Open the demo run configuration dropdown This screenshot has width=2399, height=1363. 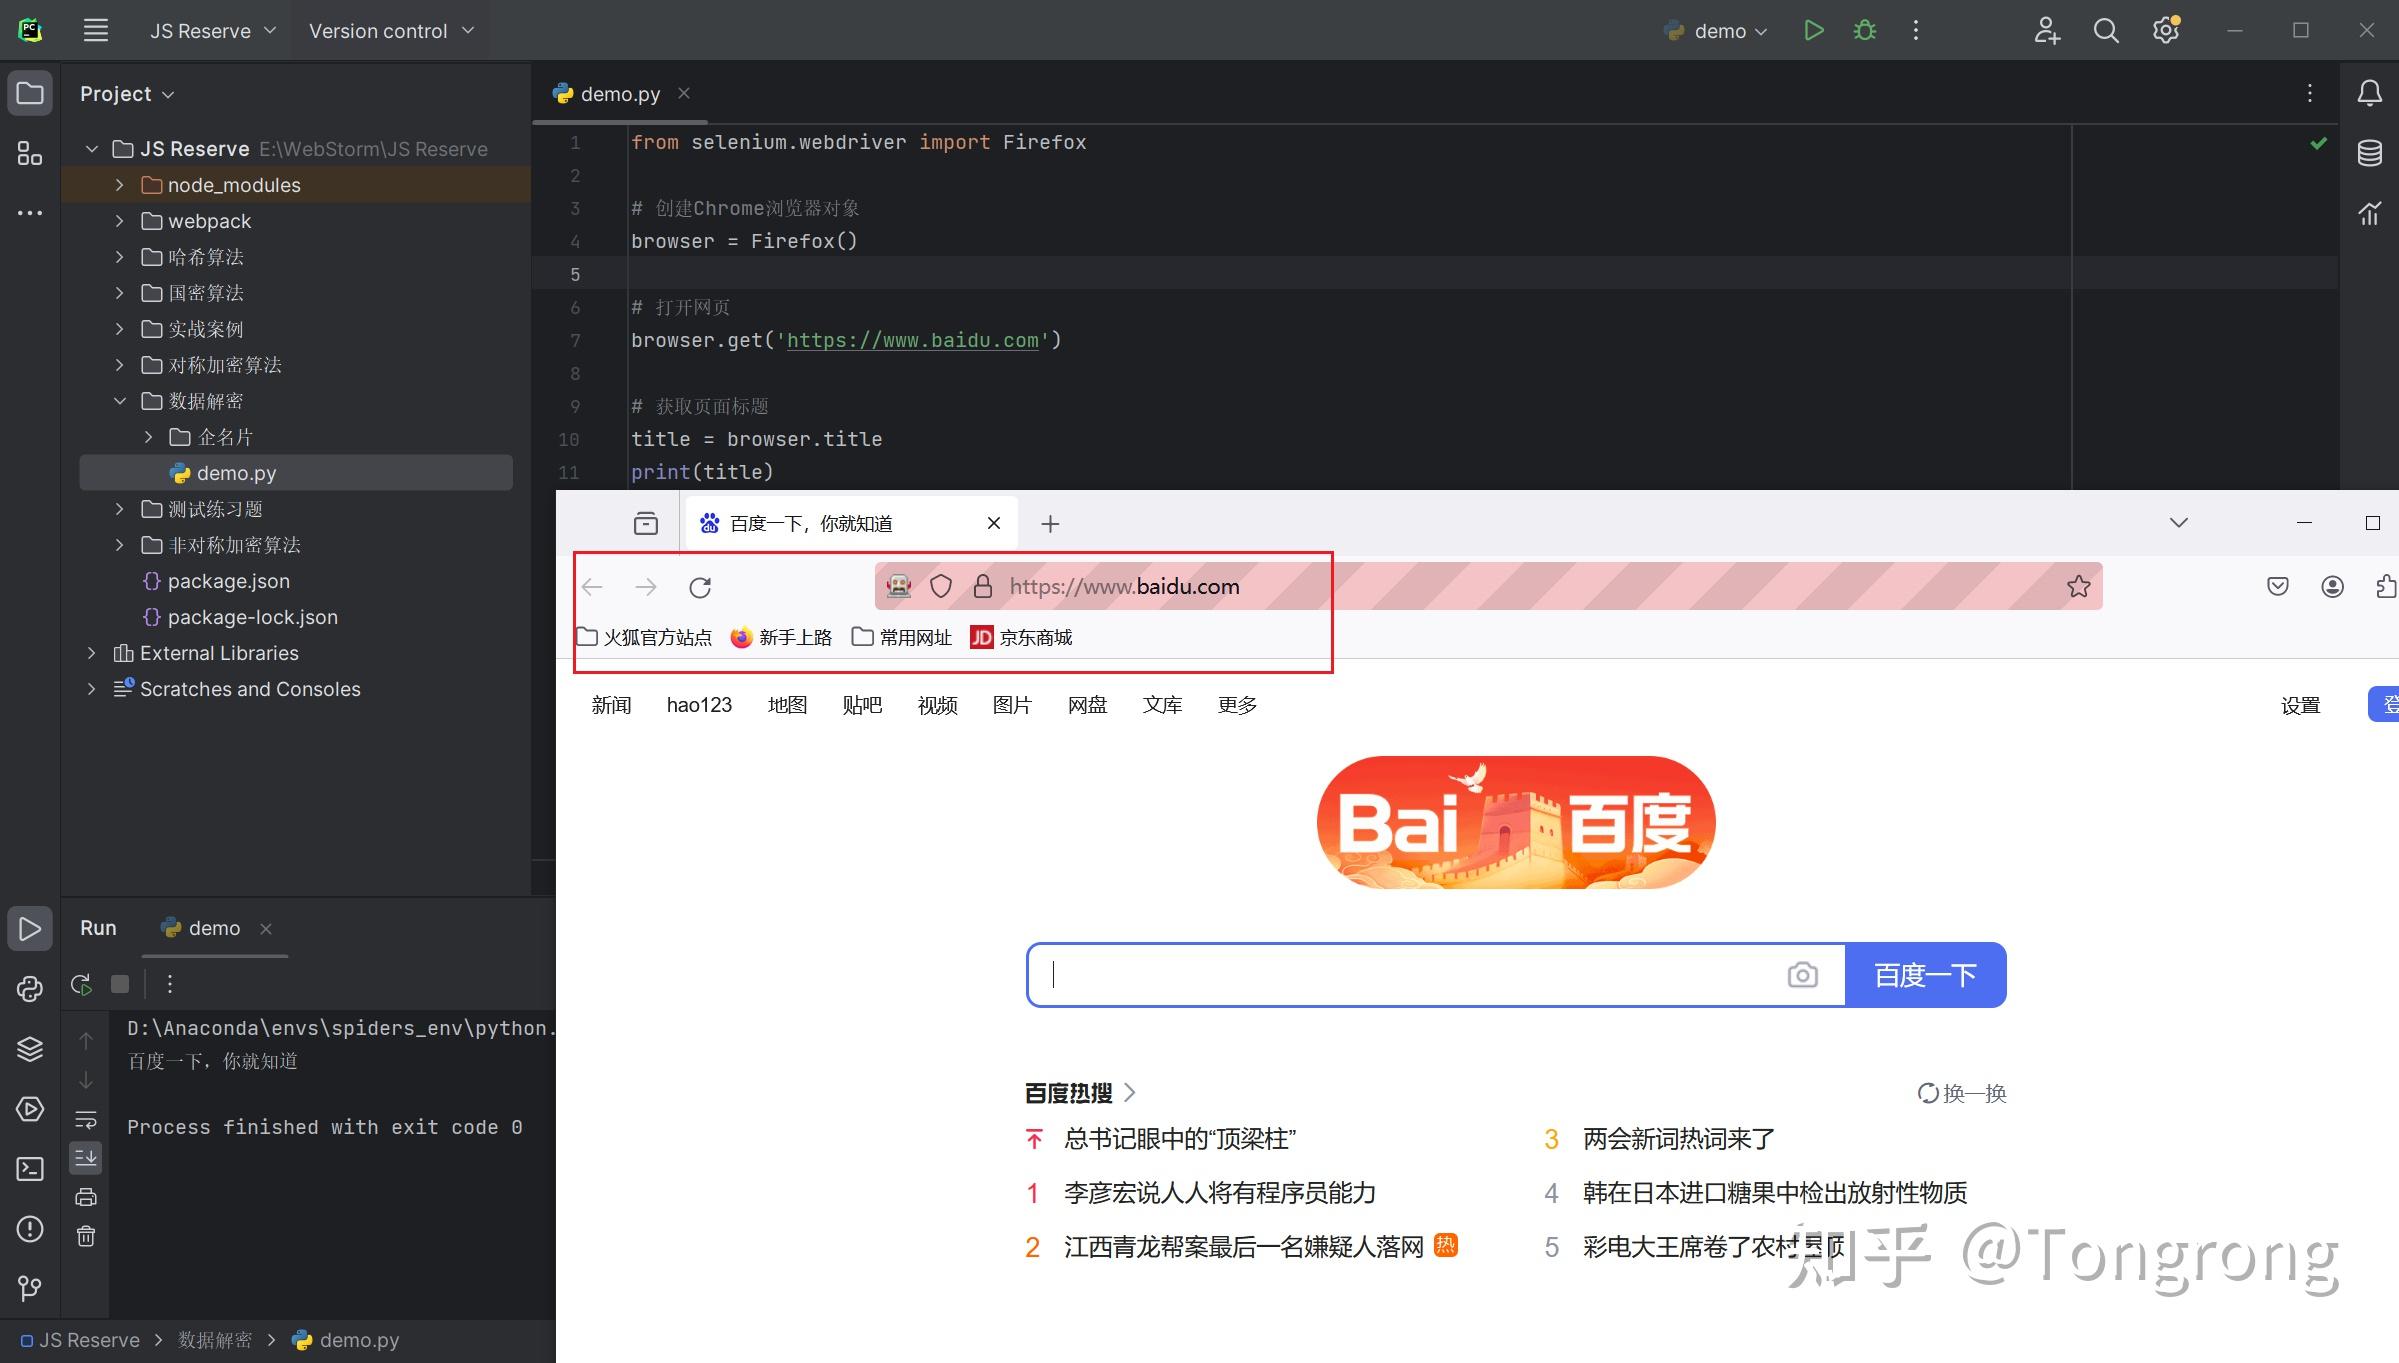(1714, 30)
